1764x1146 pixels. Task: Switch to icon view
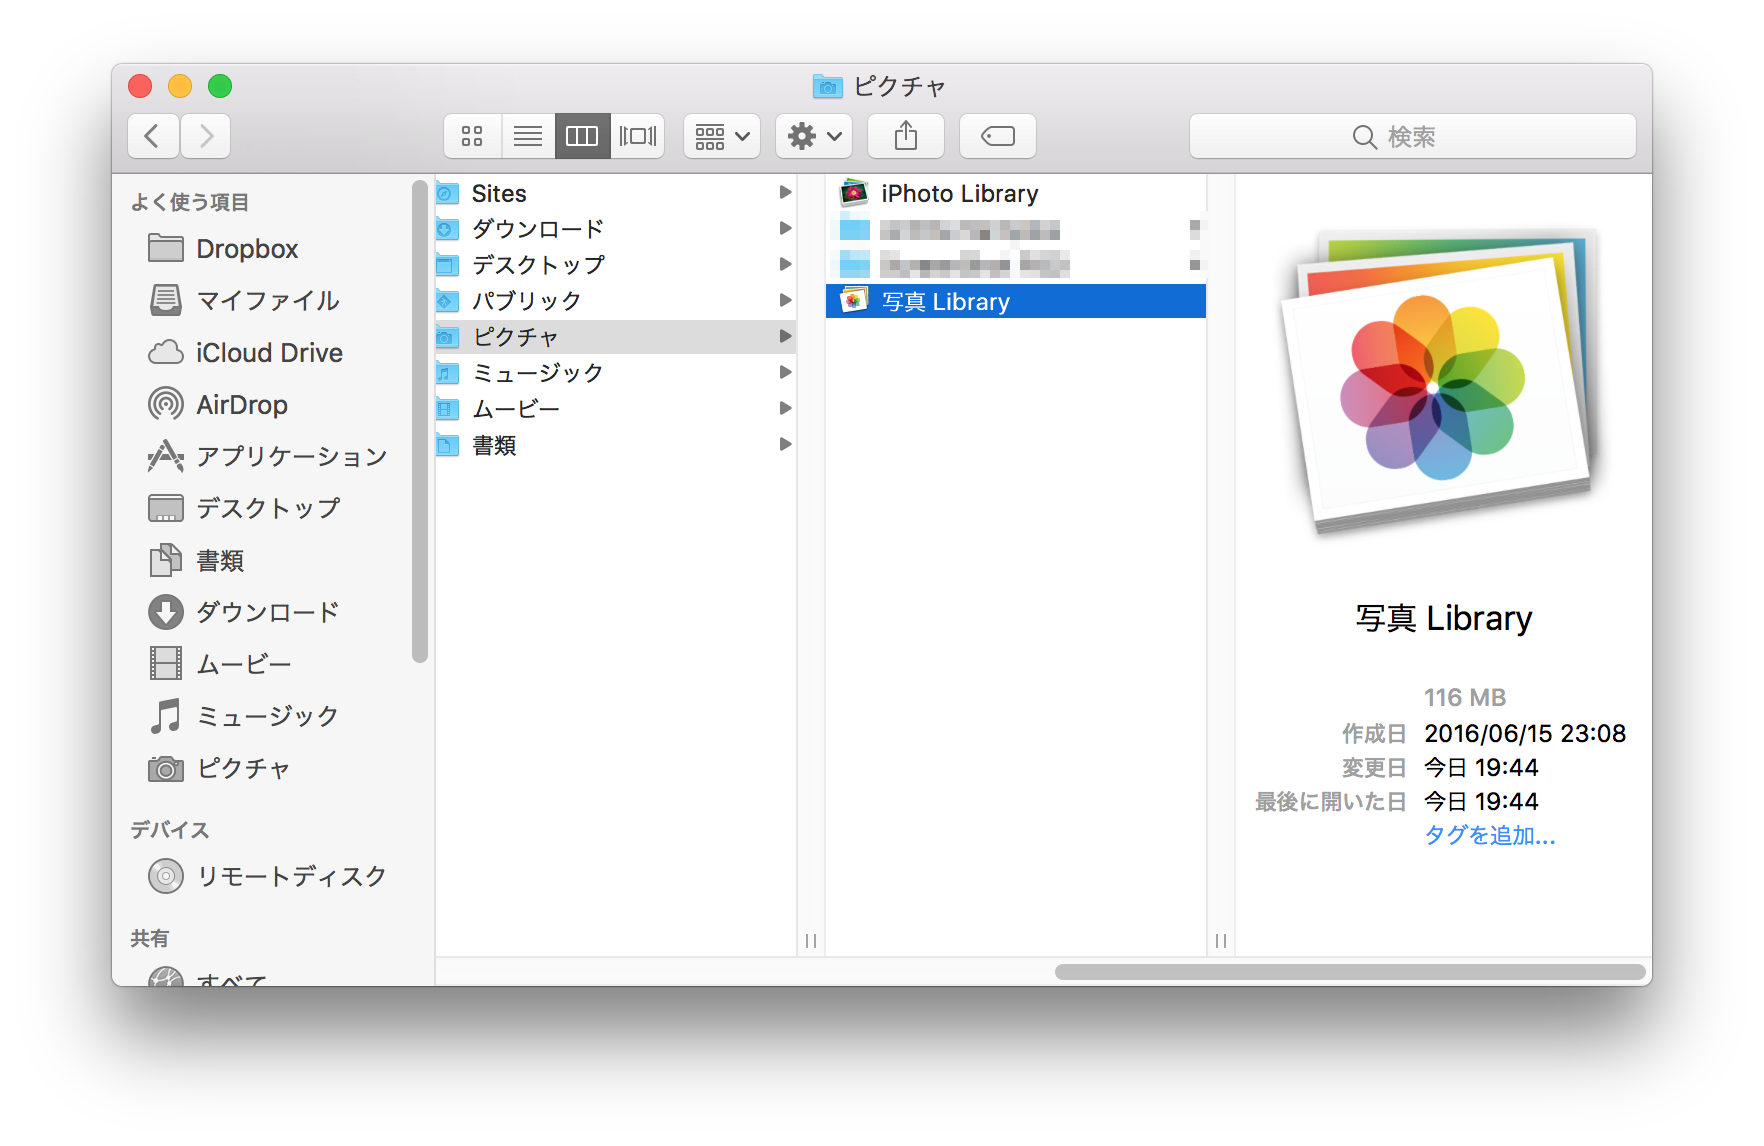[x=472, y=136]
